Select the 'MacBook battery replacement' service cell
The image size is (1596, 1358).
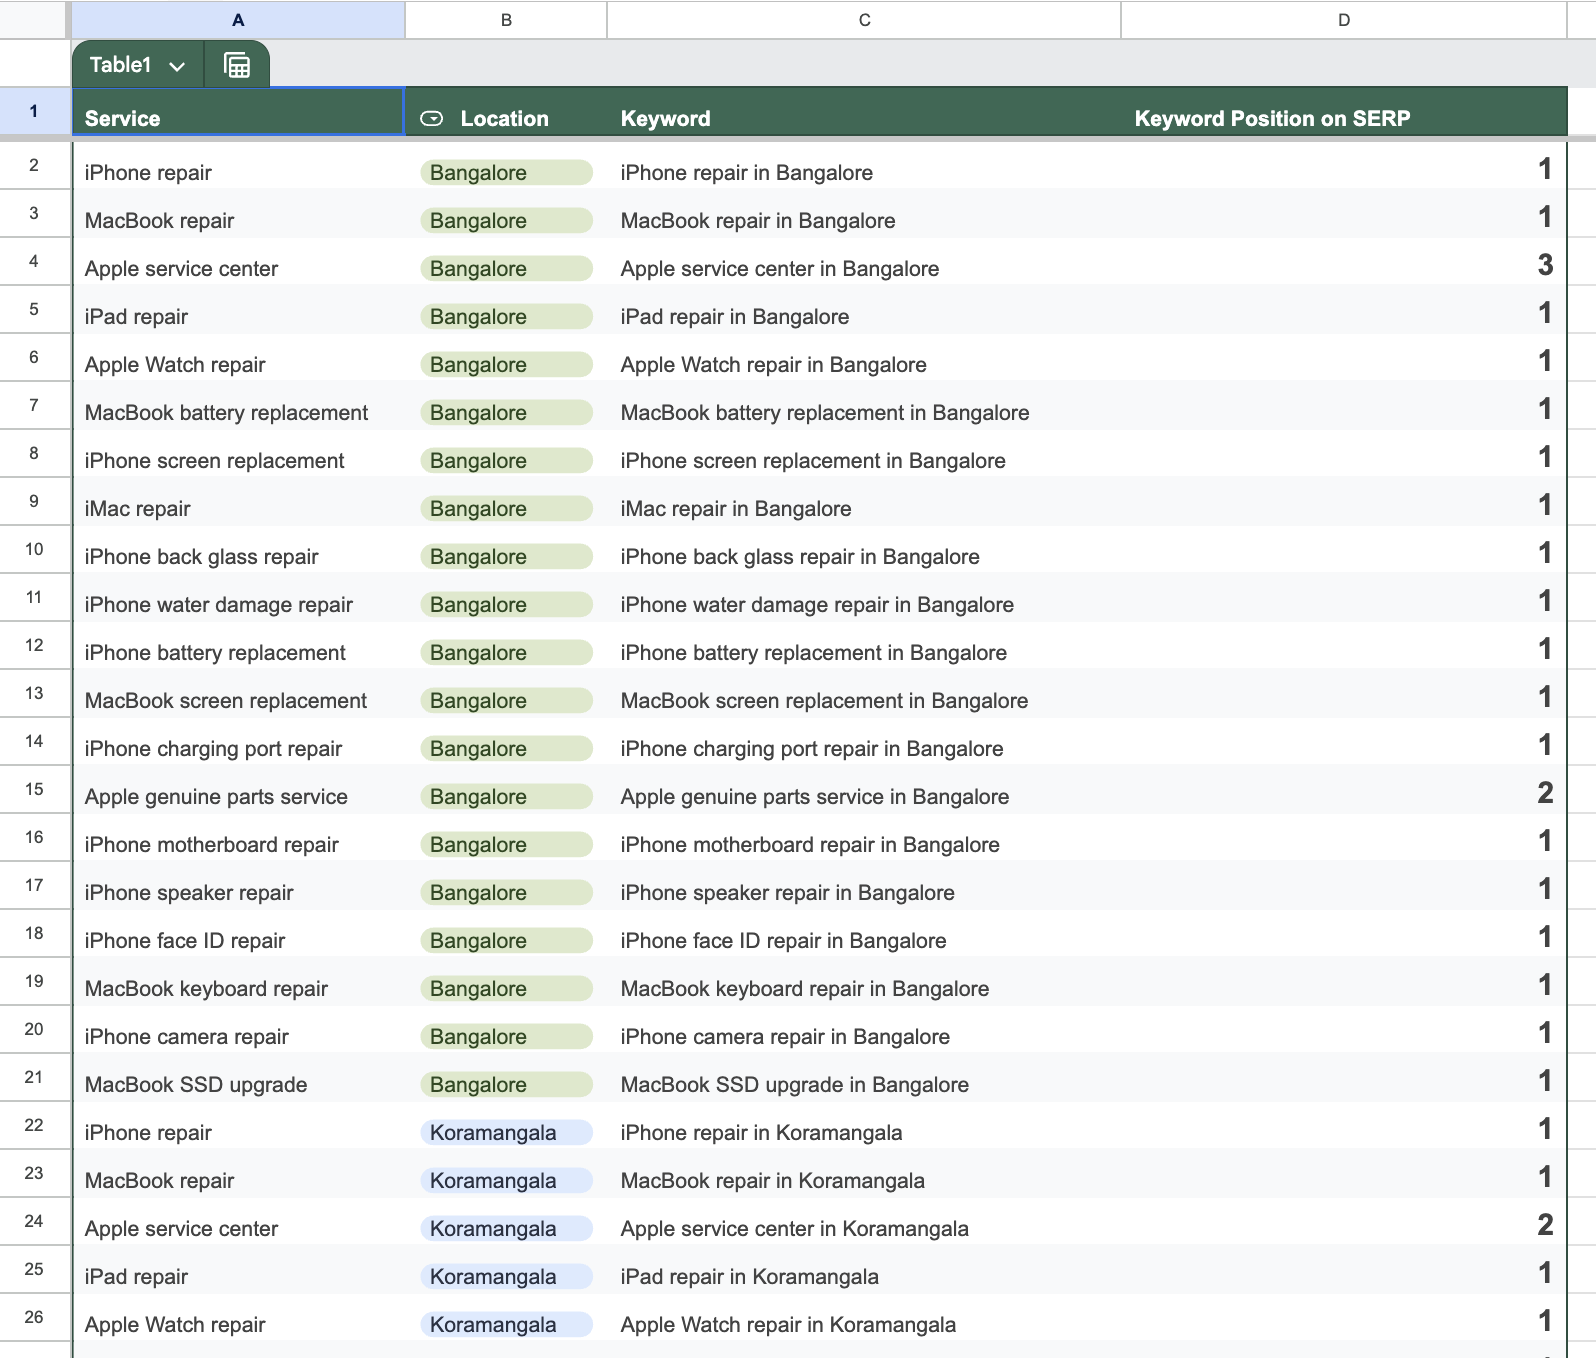click(238, 405)
